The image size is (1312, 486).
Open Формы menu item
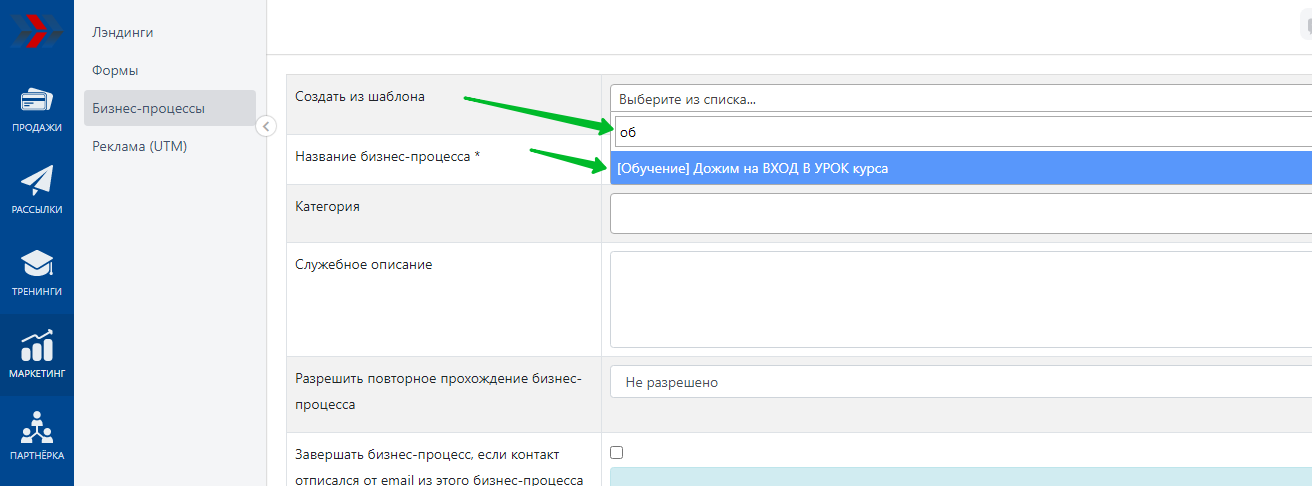click(x=115, y=70)
